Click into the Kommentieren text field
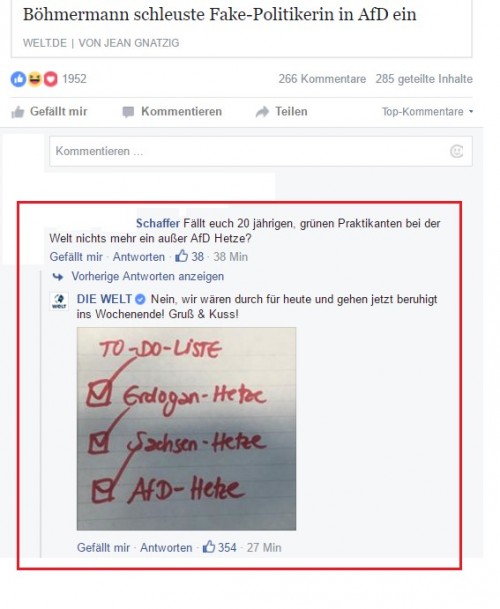This screenshot has width=500, height=609. 261,151
